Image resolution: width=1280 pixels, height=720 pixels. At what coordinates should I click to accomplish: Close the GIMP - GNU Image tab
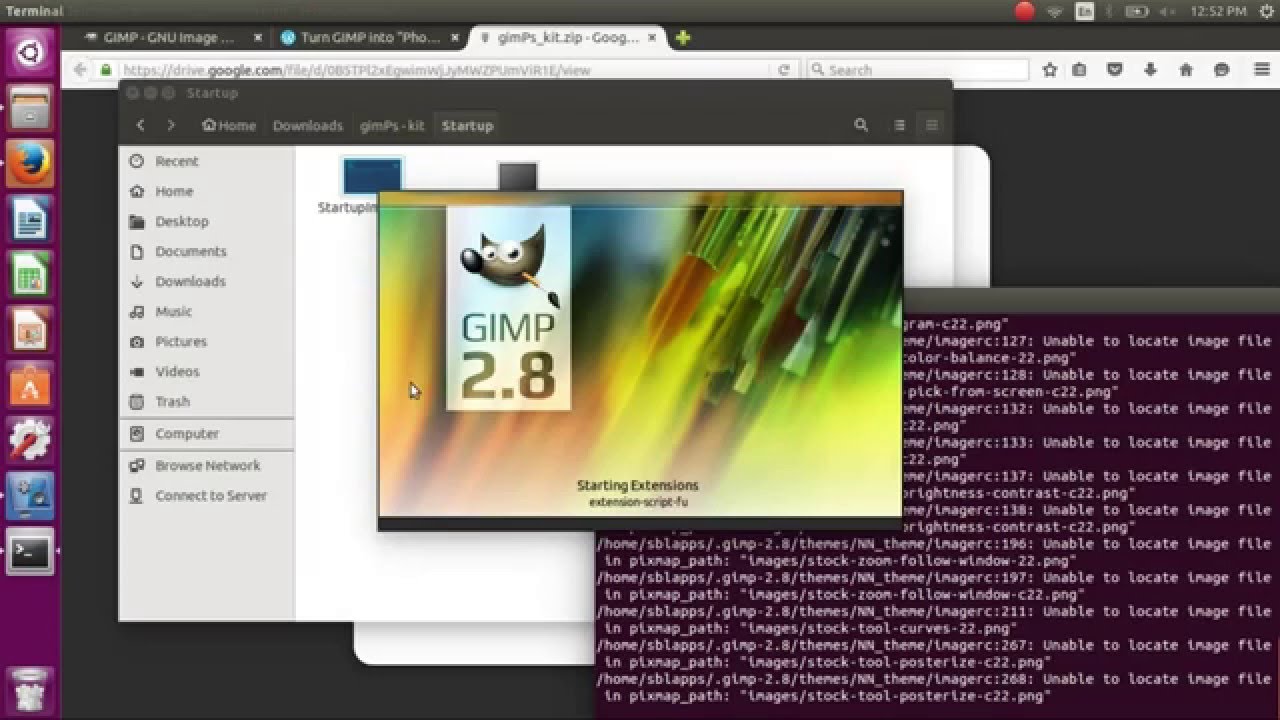(x=258, y=38)
